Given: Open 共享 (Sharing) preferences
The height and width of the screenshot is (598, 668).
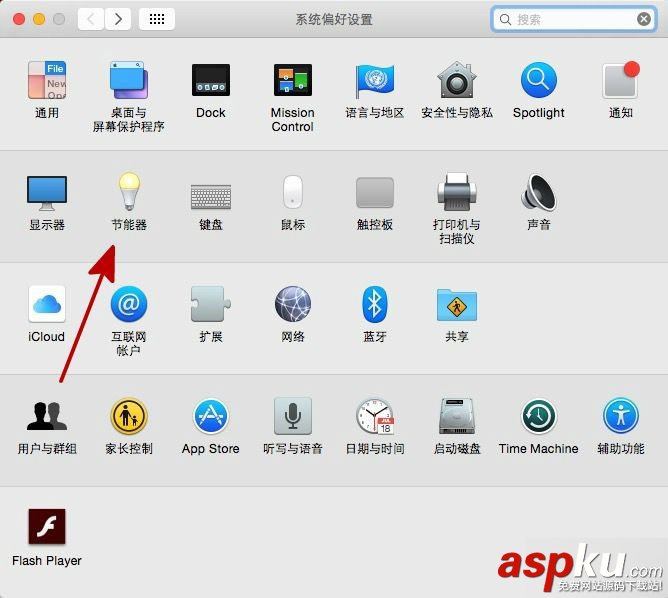Looking at the screenshot, I should point(457,305).
